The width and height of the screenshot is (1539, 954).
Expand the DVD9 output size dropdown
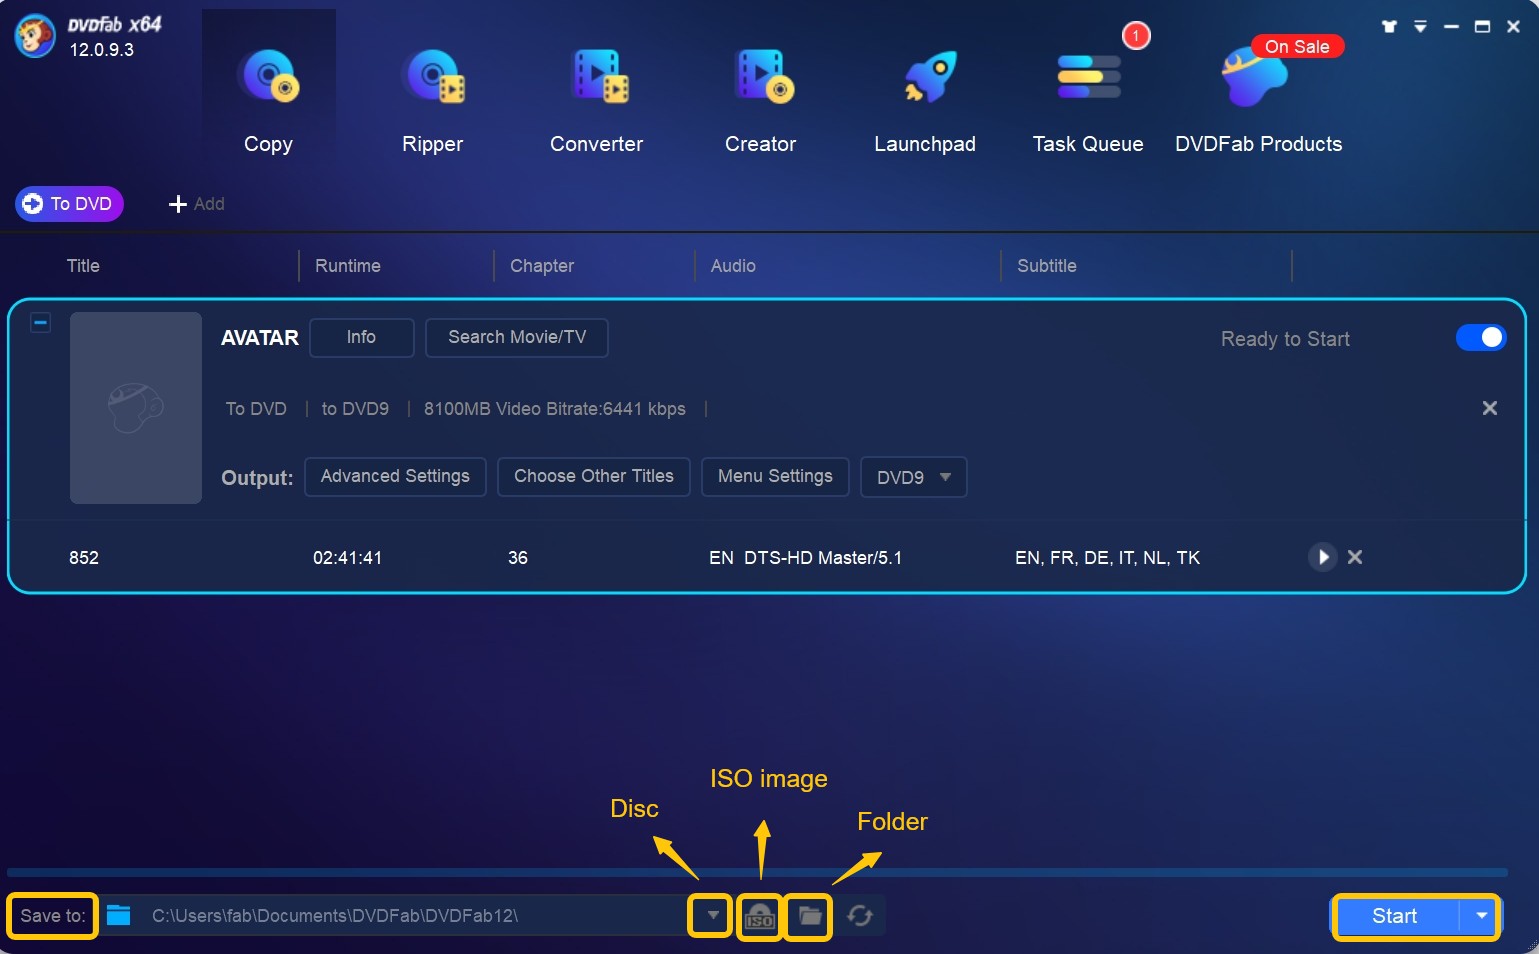click(914, 477)
